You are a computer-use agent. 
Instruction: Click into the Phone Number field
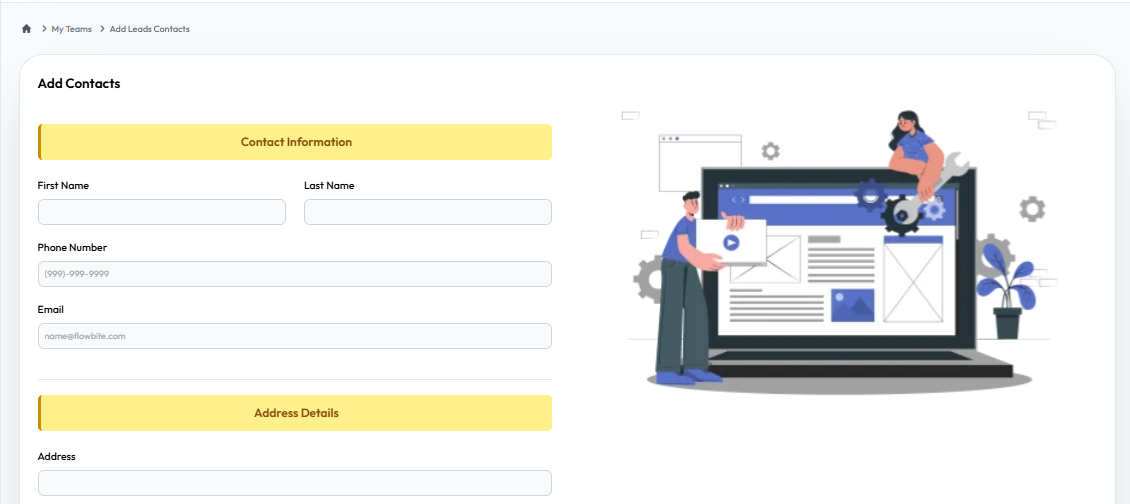pos(295,274)
